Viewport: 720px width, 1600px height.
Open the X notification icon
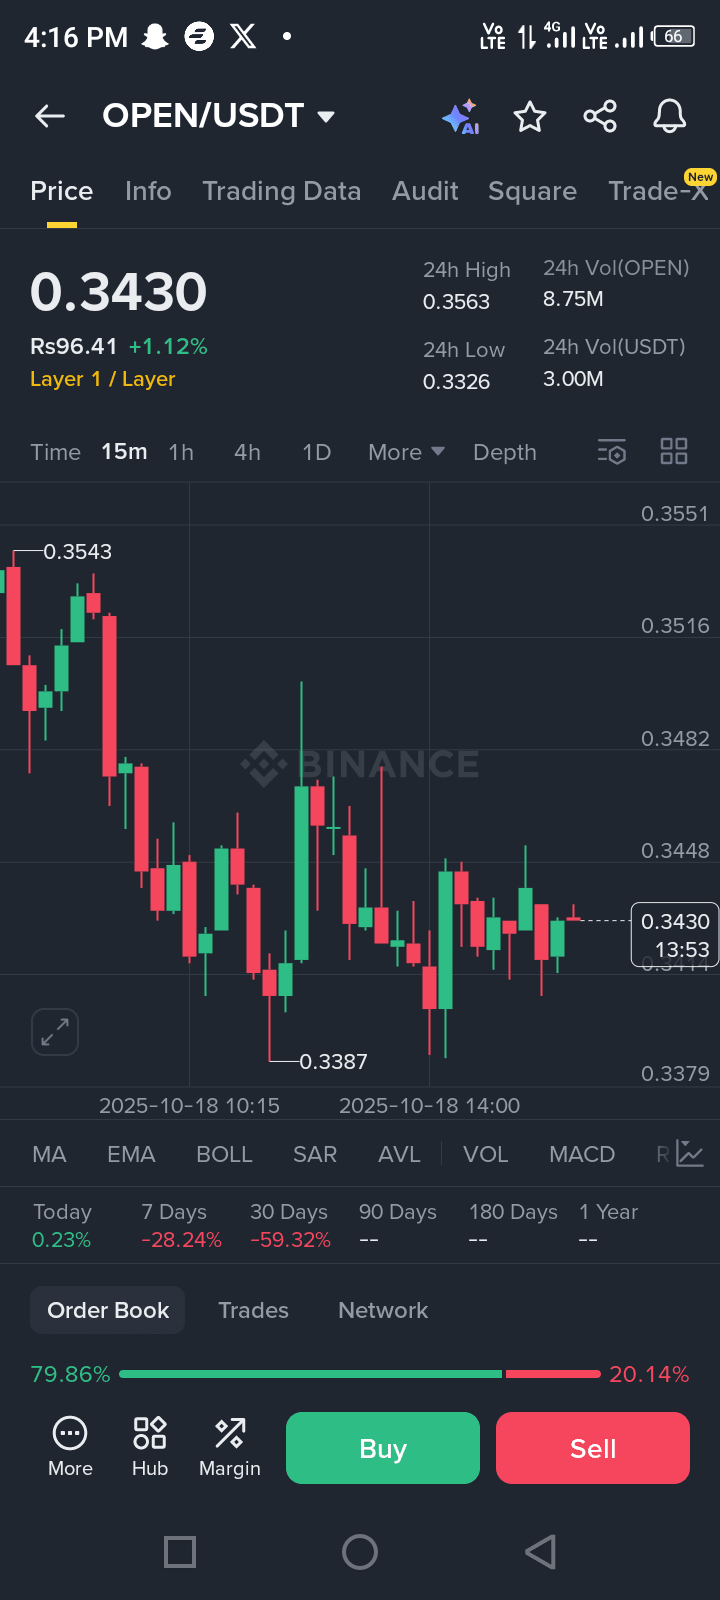click(243, 37)
